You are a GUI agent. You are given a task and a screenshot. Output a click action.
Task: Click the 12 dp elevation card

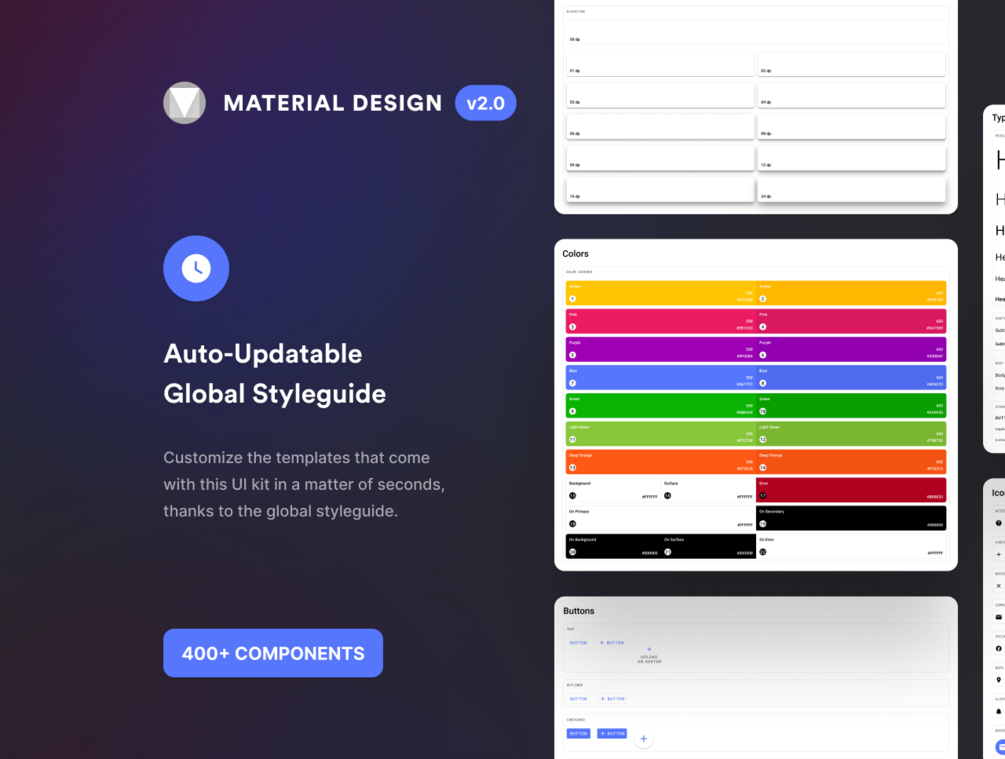coord(851,158)
